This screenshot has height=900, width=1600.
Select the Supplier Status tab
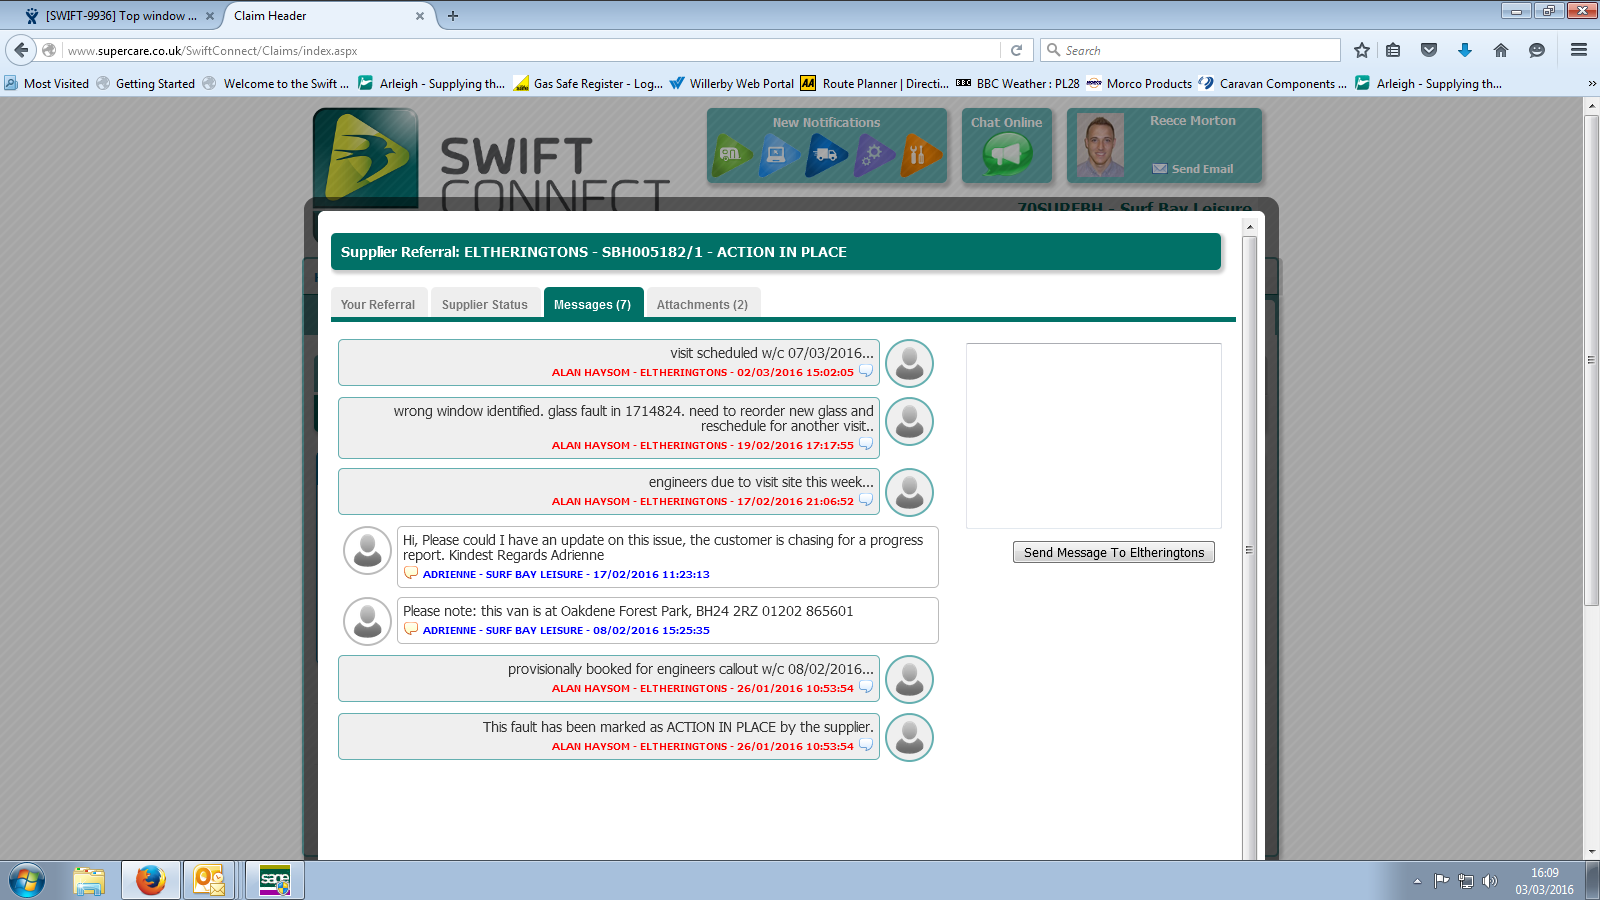pos(485,304)
